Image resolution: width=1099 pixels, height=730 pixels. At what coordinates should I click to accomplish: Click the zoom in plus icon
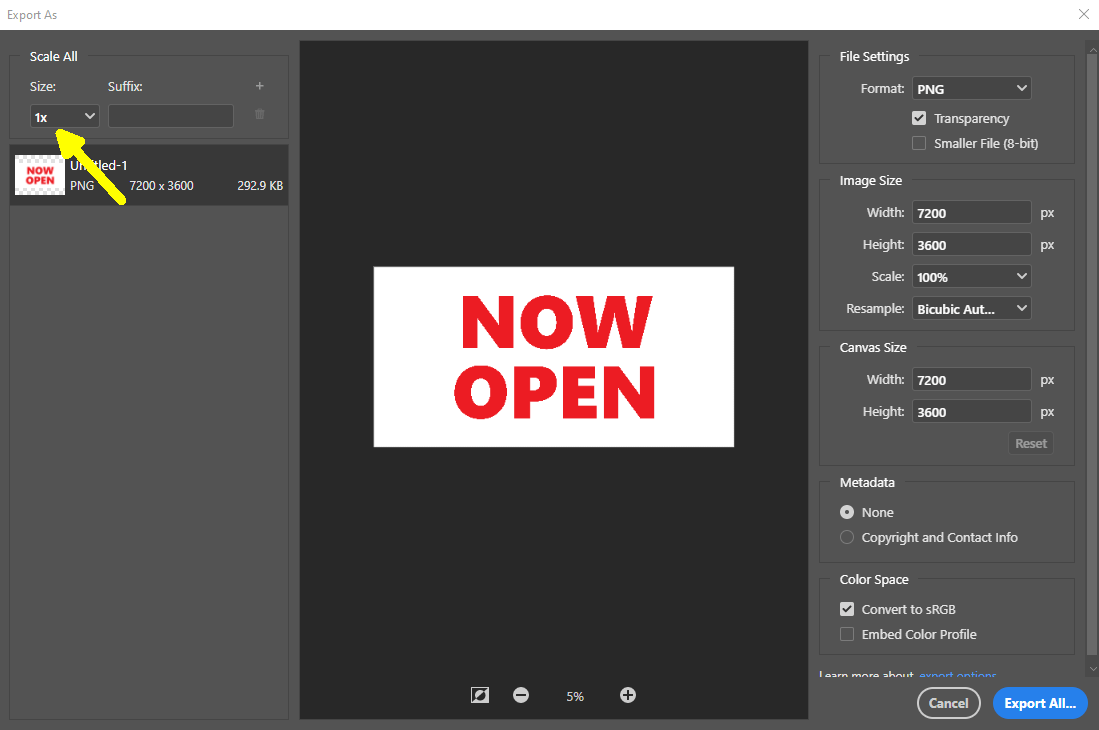628,695
